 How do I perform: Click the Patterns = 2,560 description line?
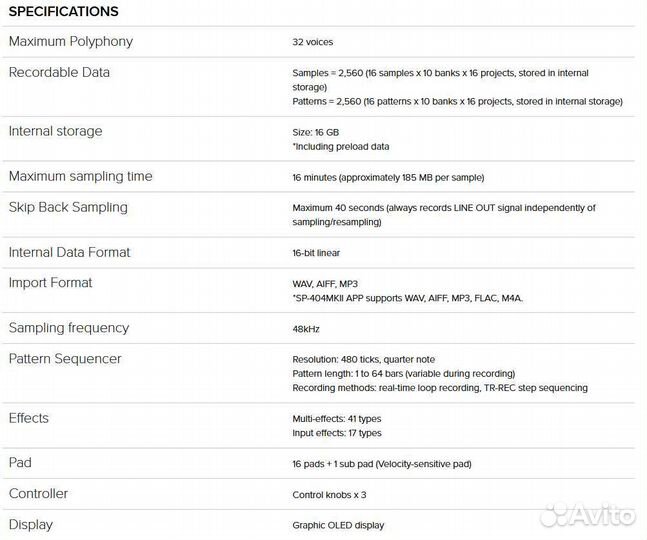click(x=457, y=101)
